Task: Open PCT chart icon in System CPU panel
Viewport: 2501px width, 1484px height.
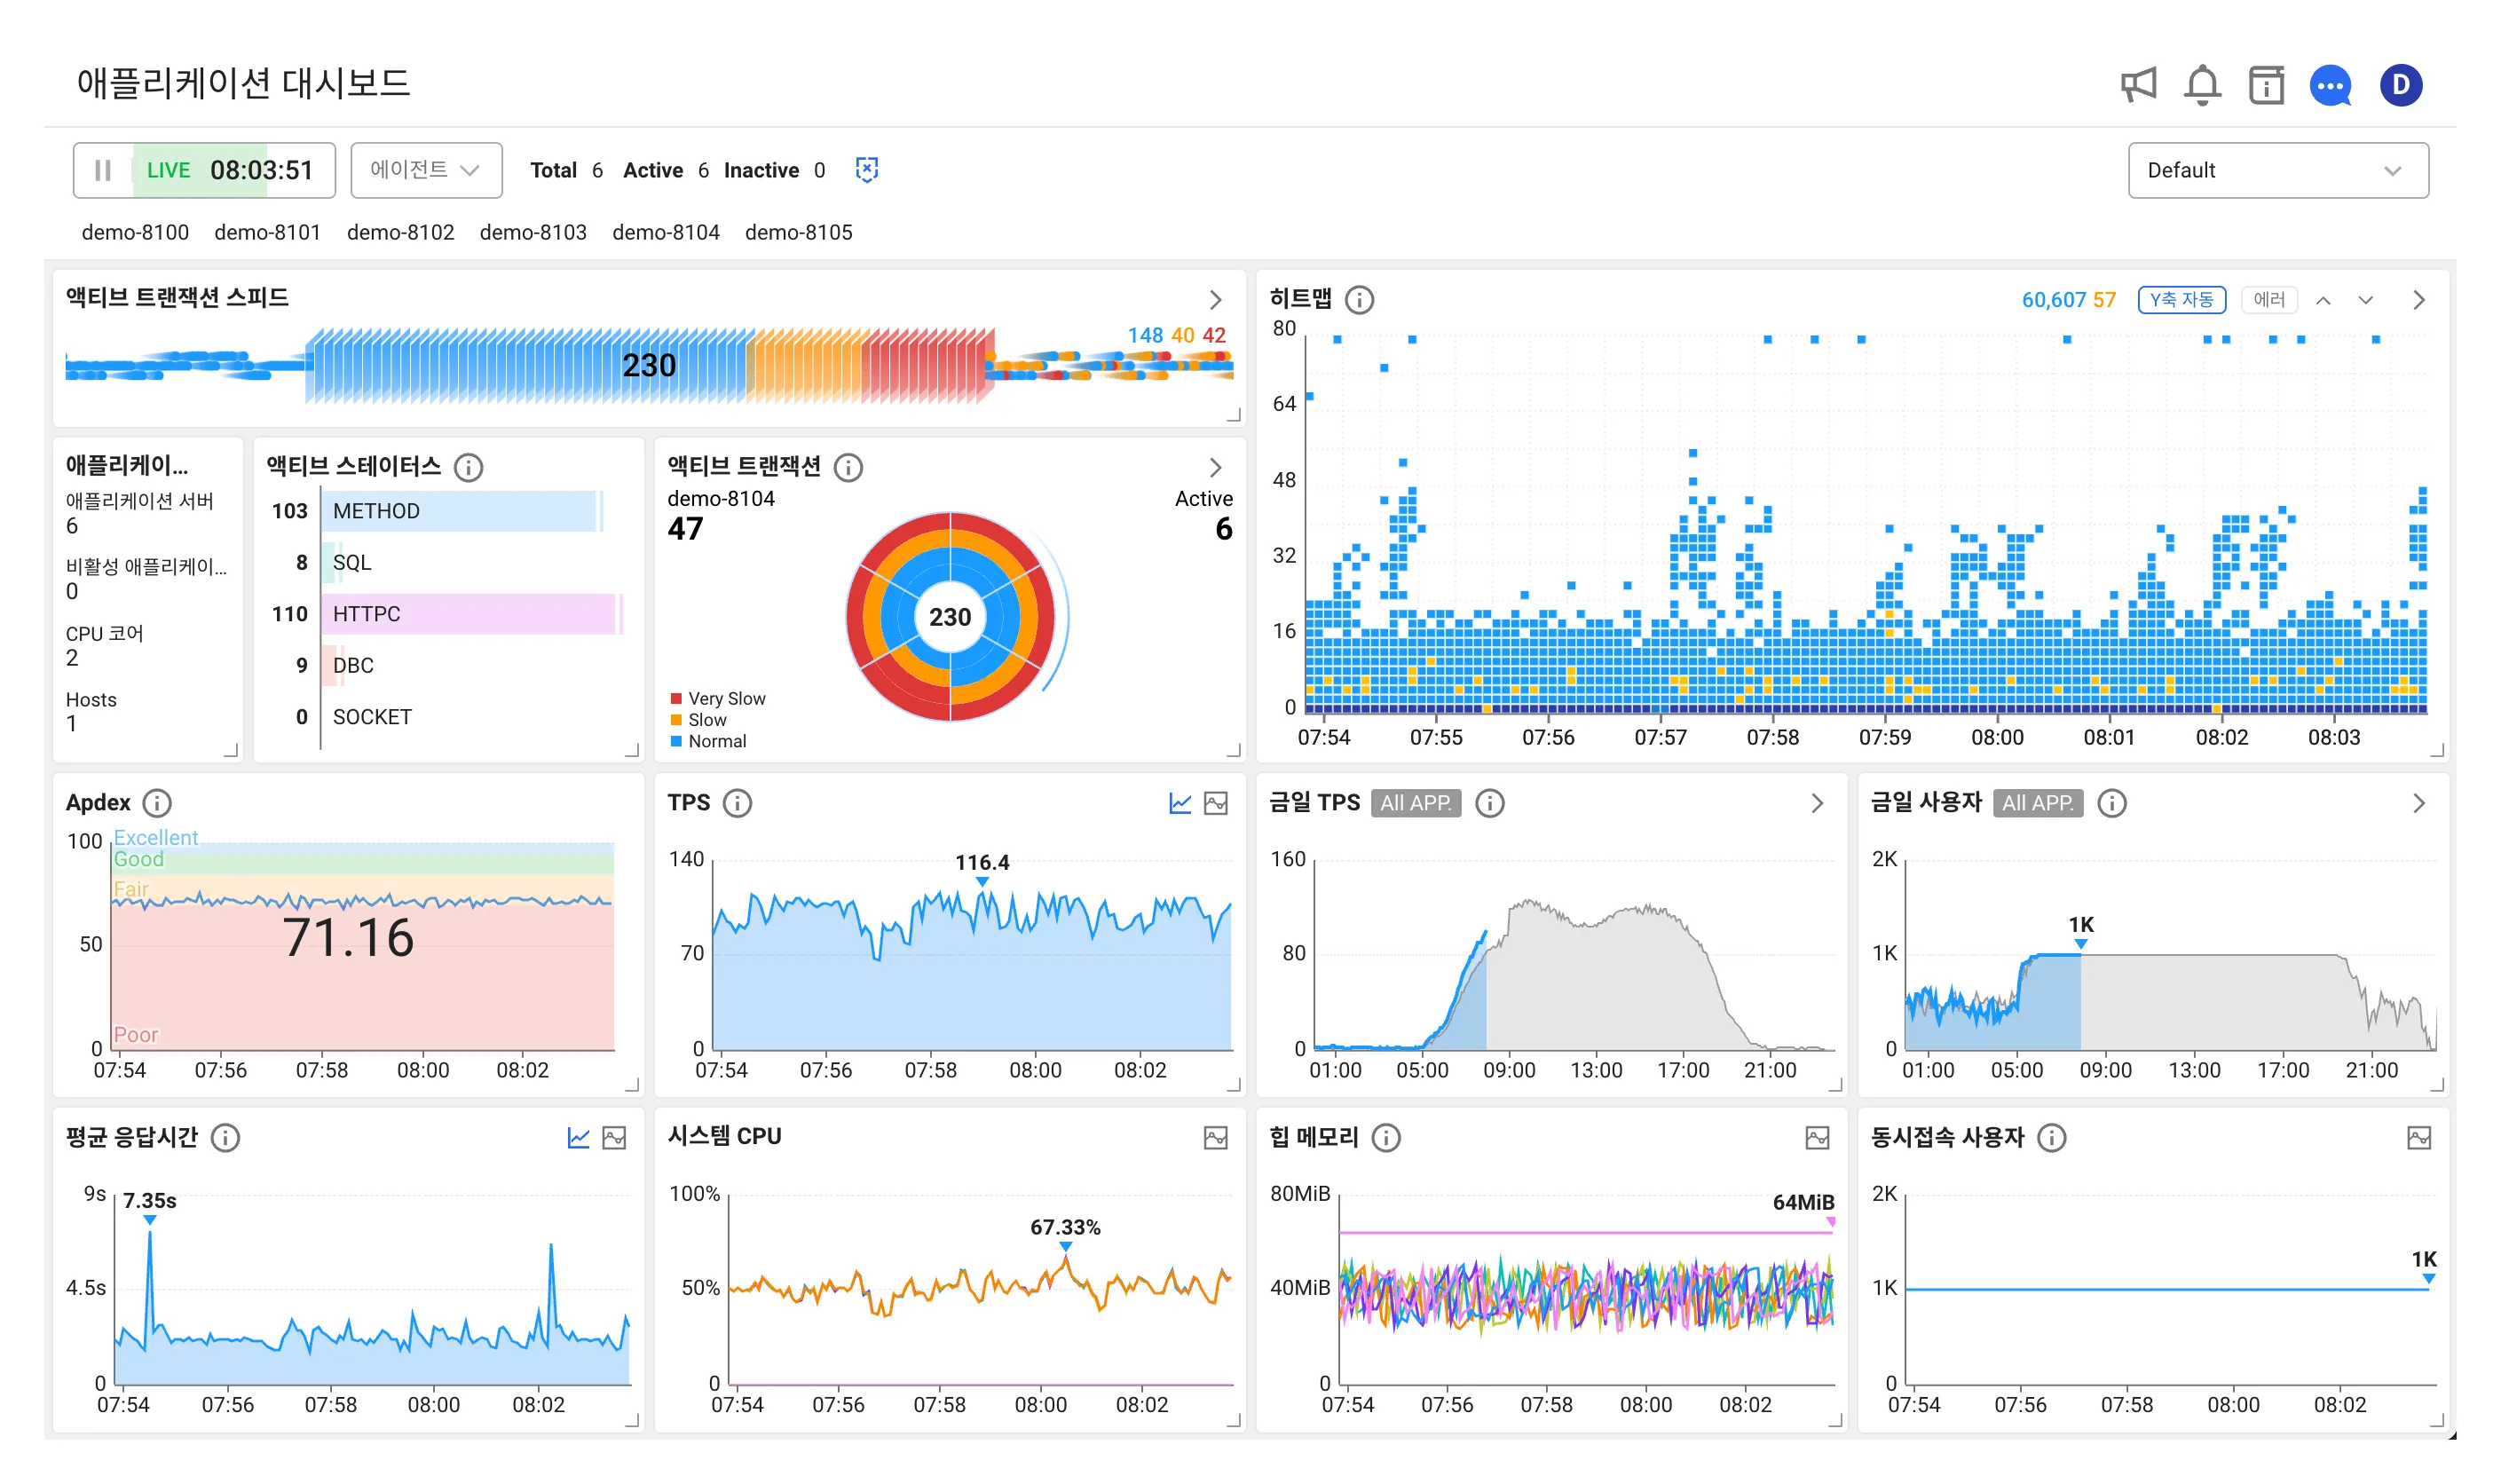Action: (x=1215, y=1137)
